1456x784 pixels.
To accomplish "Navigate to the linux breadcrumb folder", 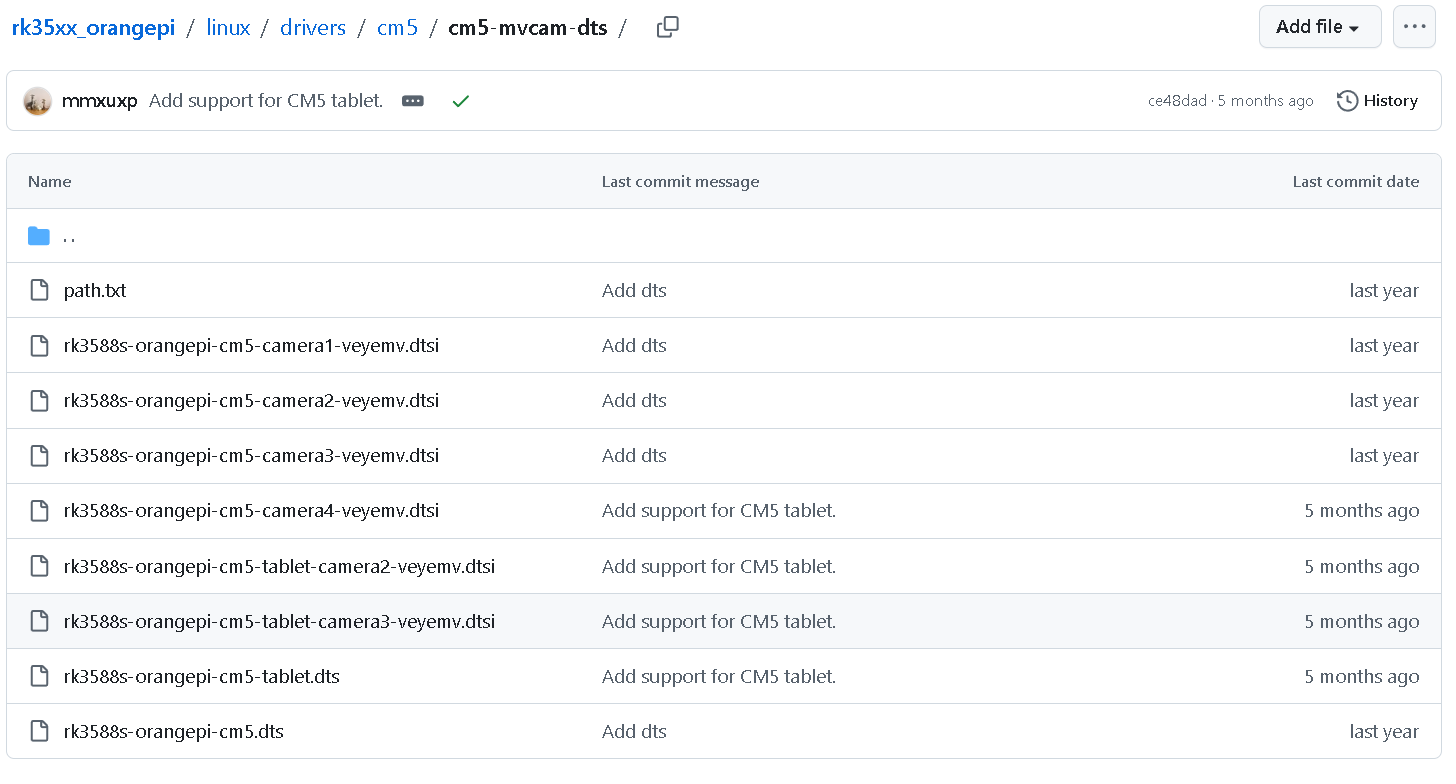I will [x=228, y=28].
